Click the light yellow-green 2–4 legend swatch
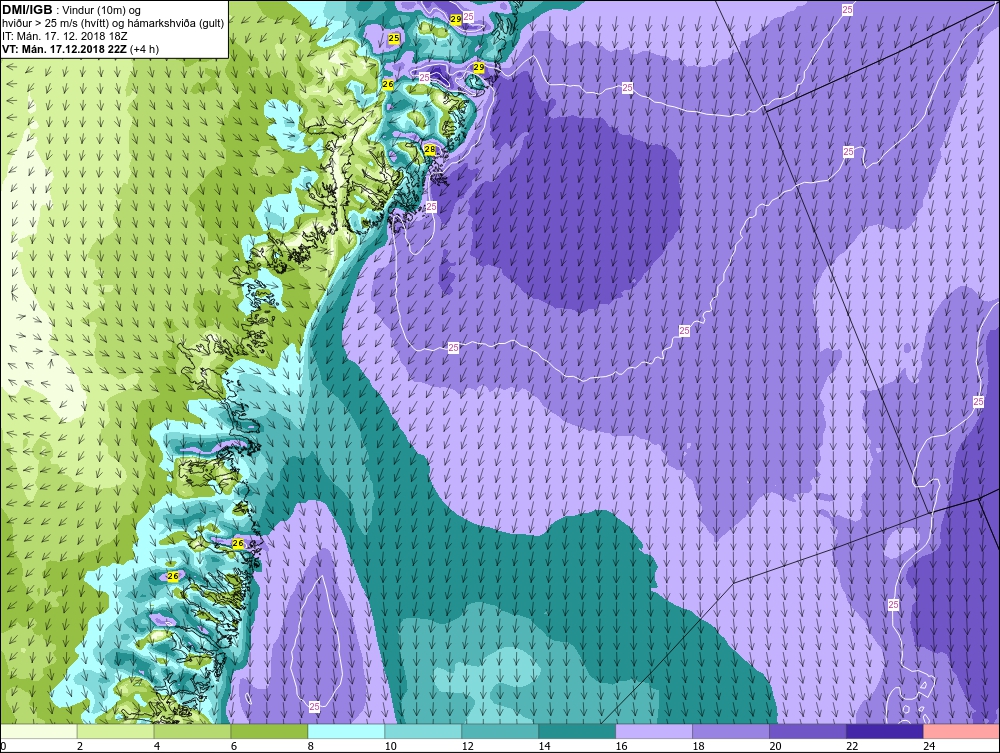This screenshot has width=1000, height=753. tap(115, 731)
